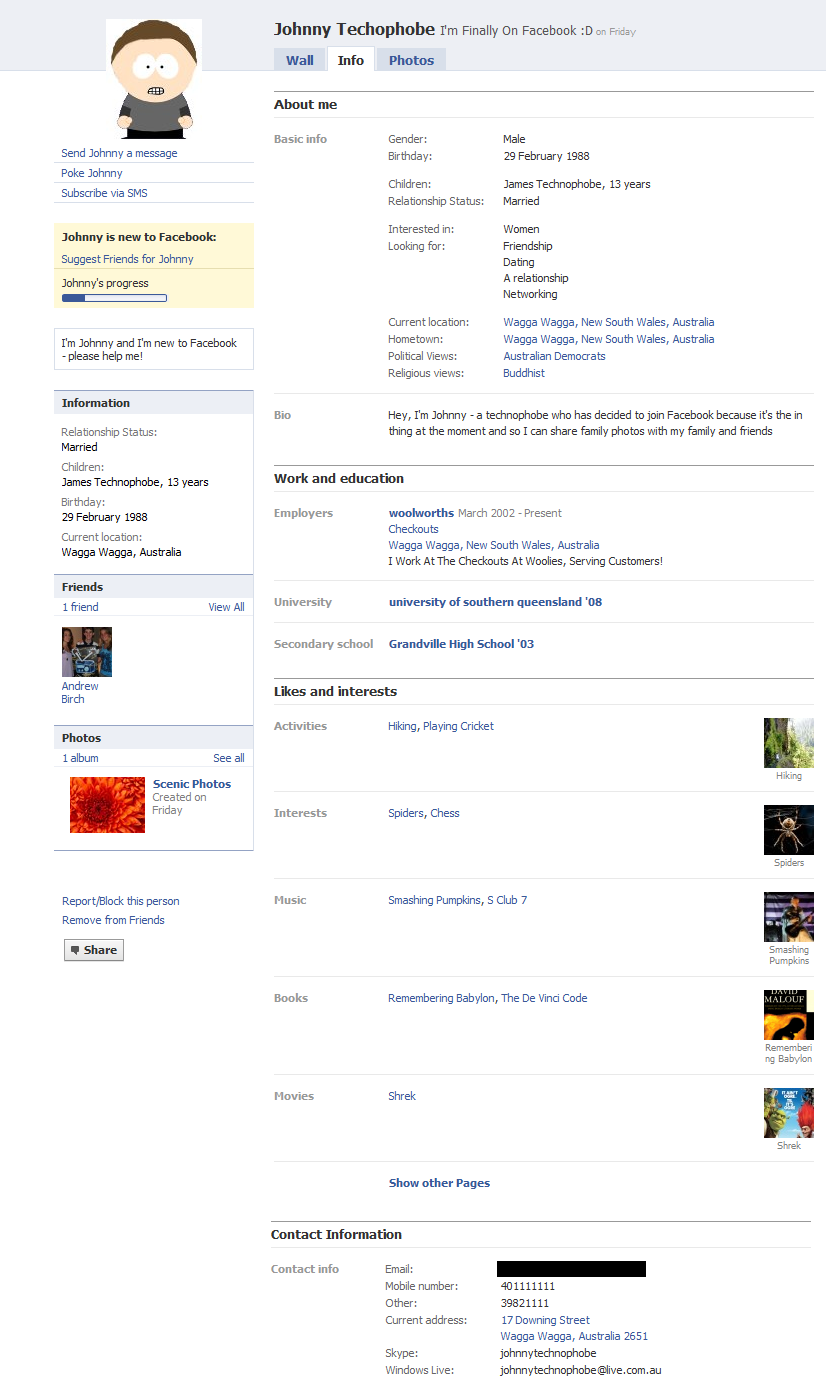Click the Johnny Techophobe profile name
The height and width of the screenshot is (1387, 827).
[x=354, y=29]
